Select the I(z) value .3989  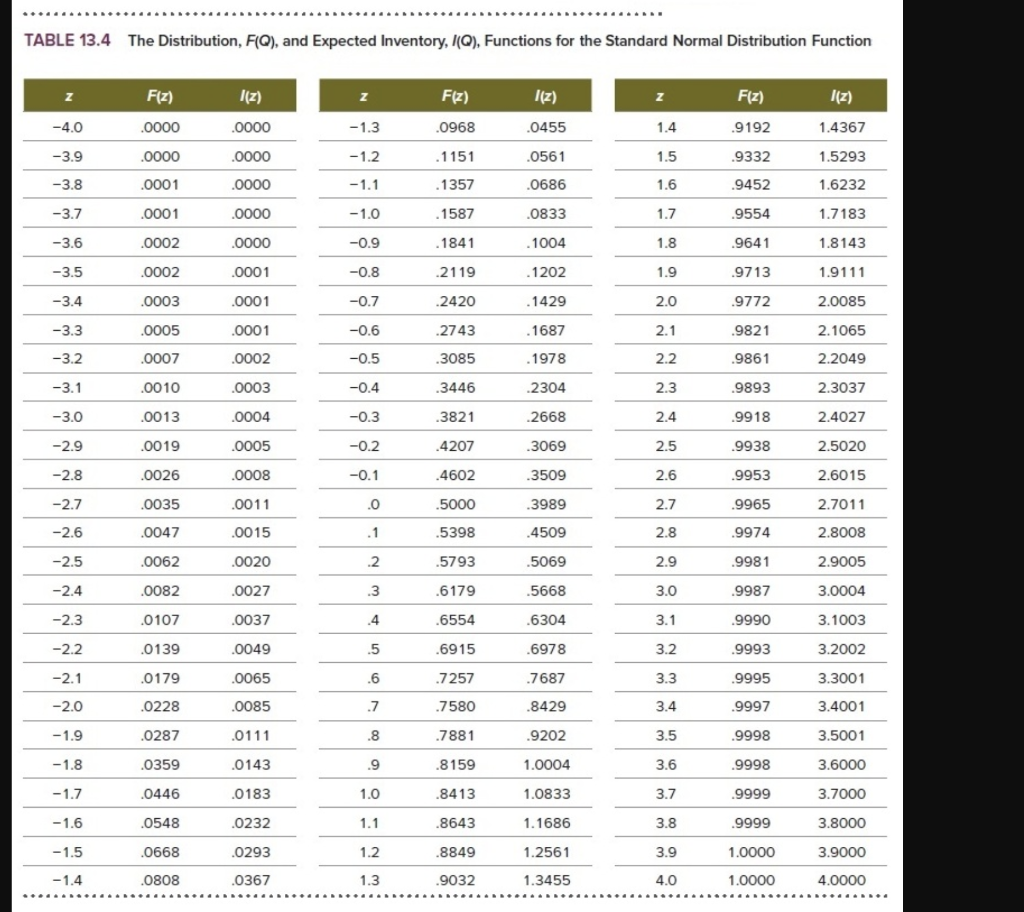pos(547,504)
